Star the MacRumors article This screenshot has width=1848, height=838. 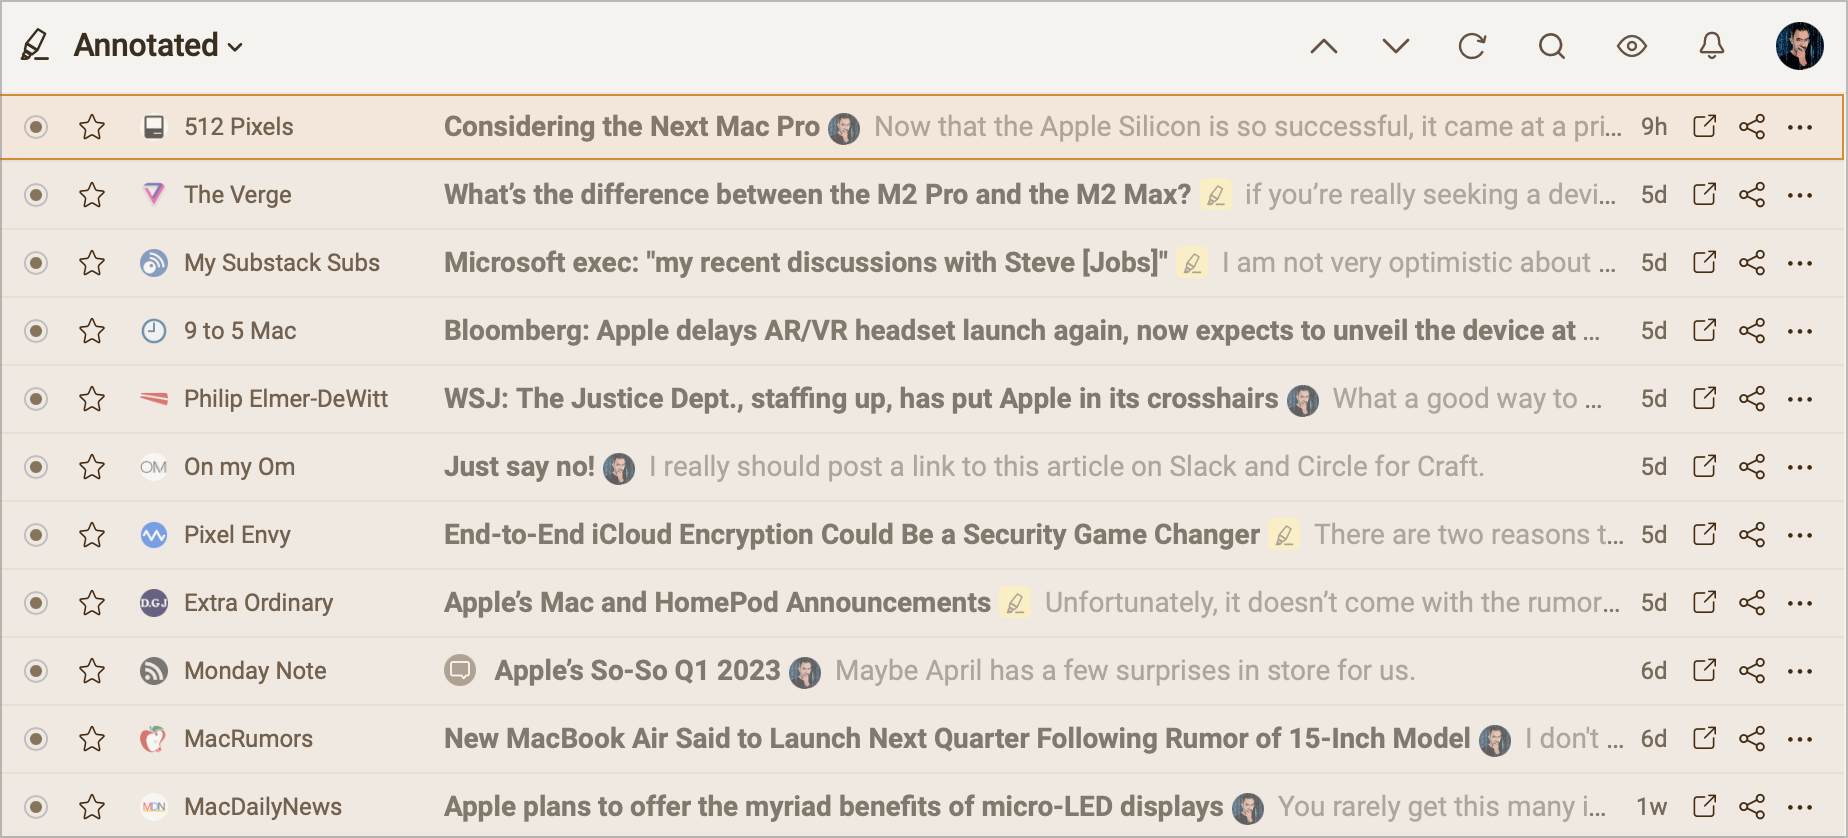pos(92,739)
